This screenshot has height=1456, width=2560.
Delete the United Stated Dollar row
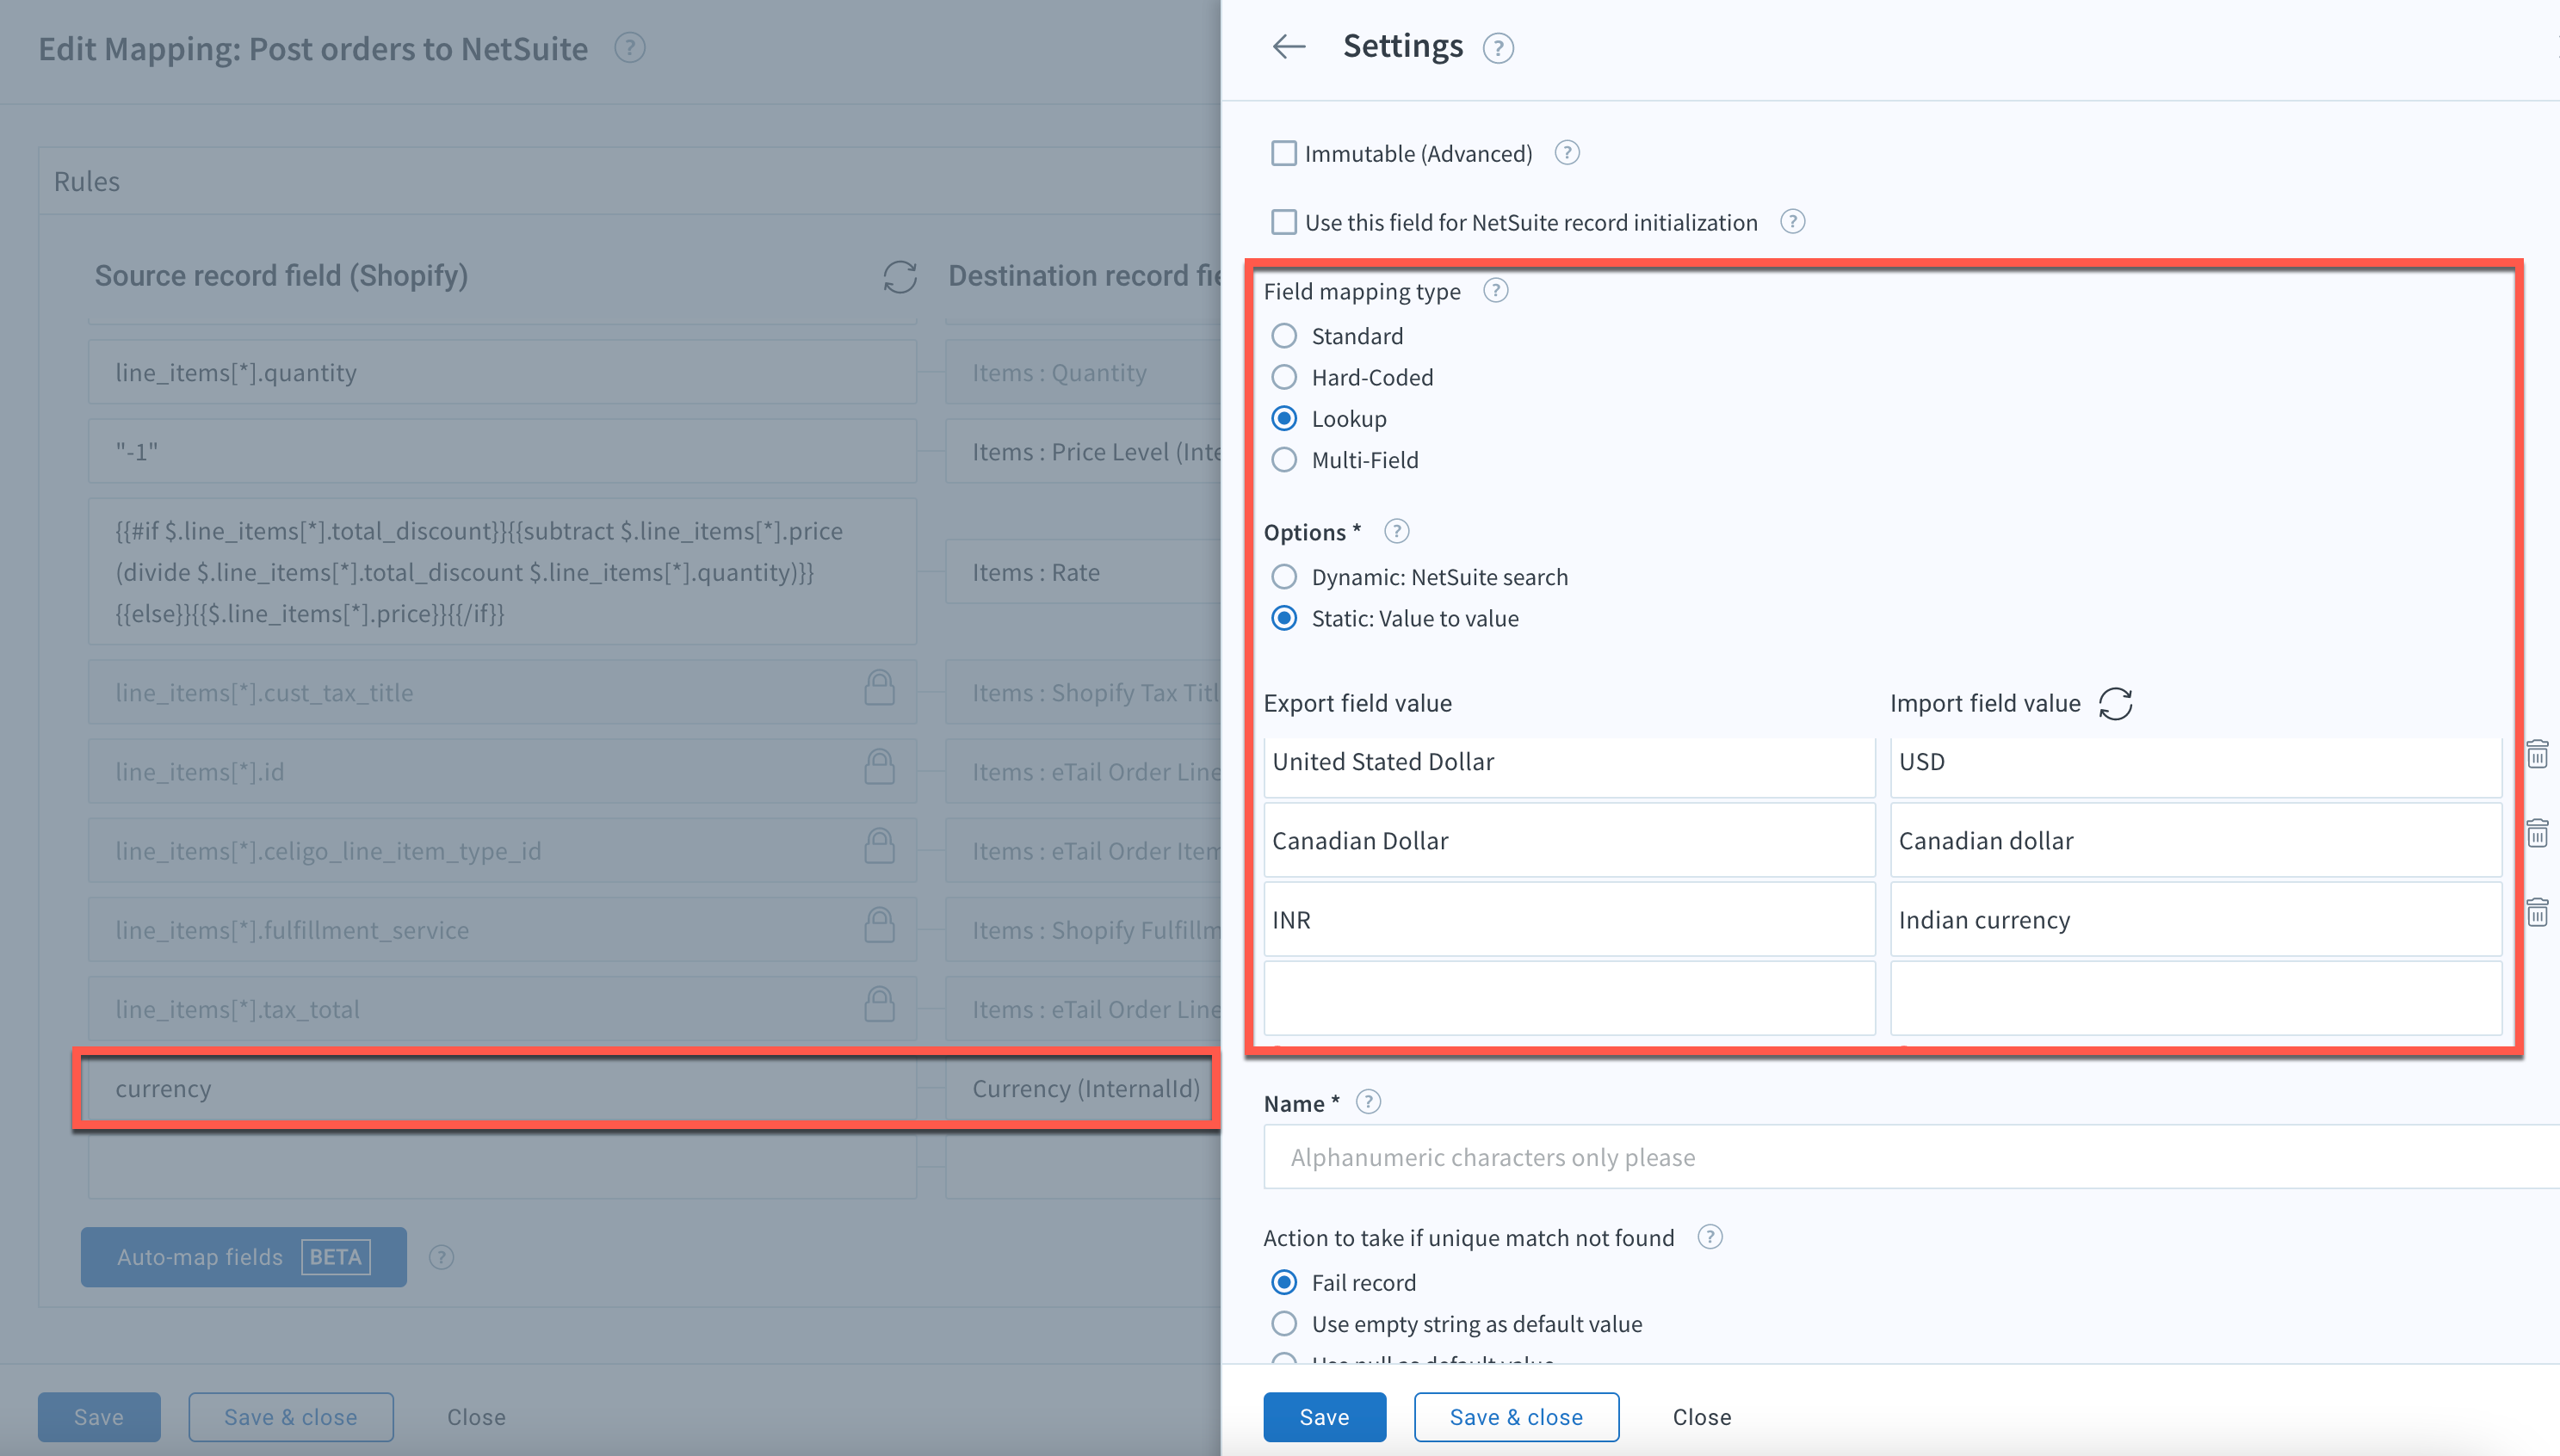tap(2537, 754)
